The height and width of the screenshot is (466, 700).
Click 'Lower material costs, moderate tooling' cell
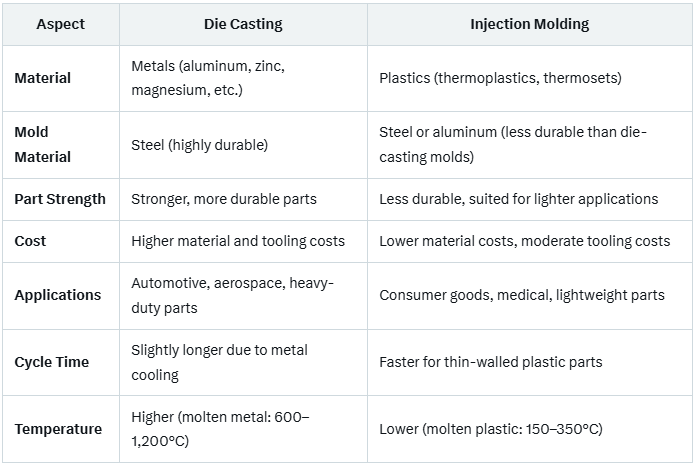pos(524,241)
